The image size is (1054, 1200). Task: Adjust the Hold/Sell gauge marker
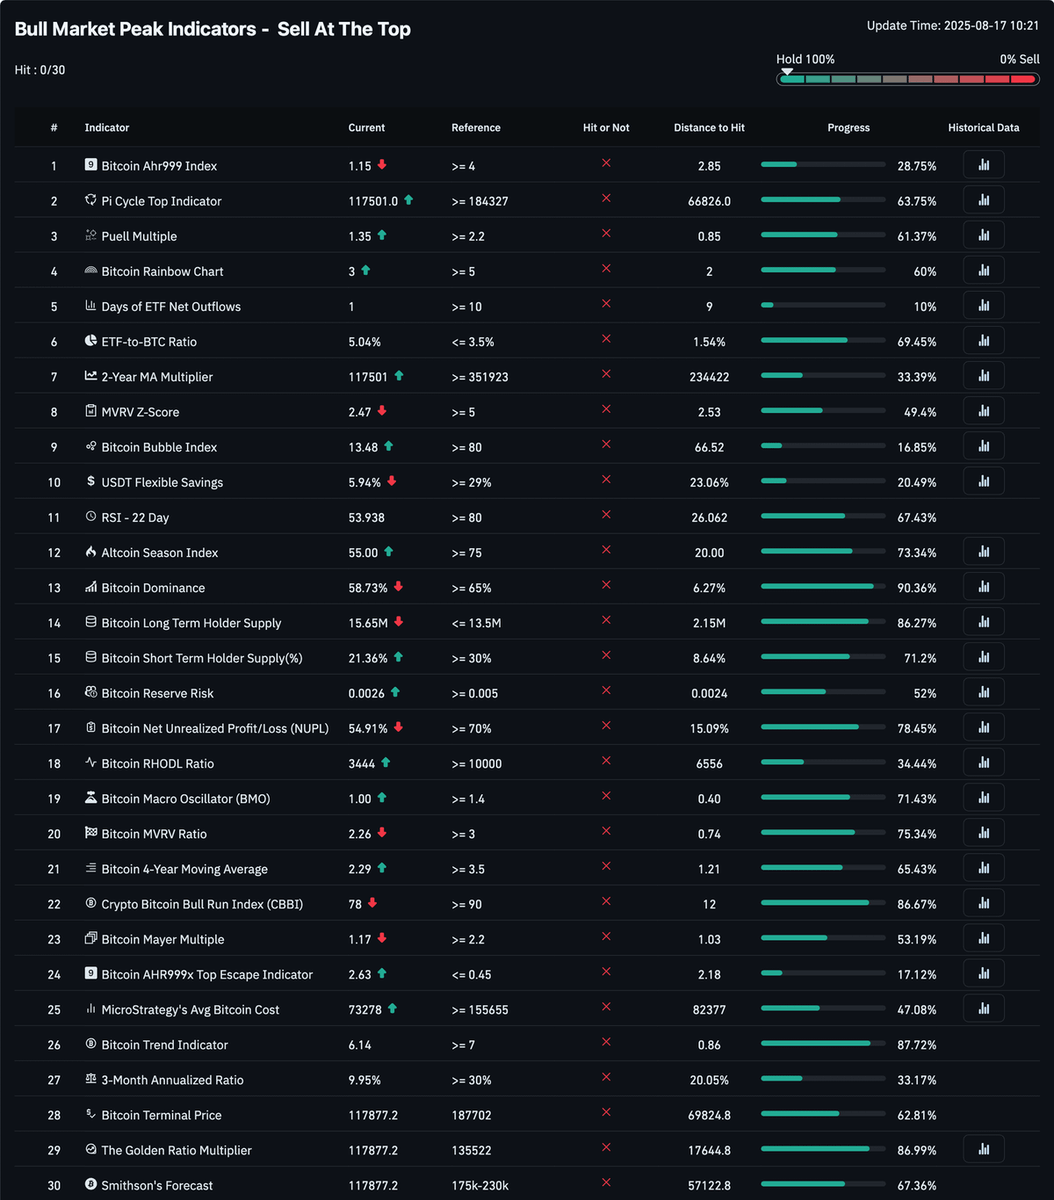click(786, 71)
